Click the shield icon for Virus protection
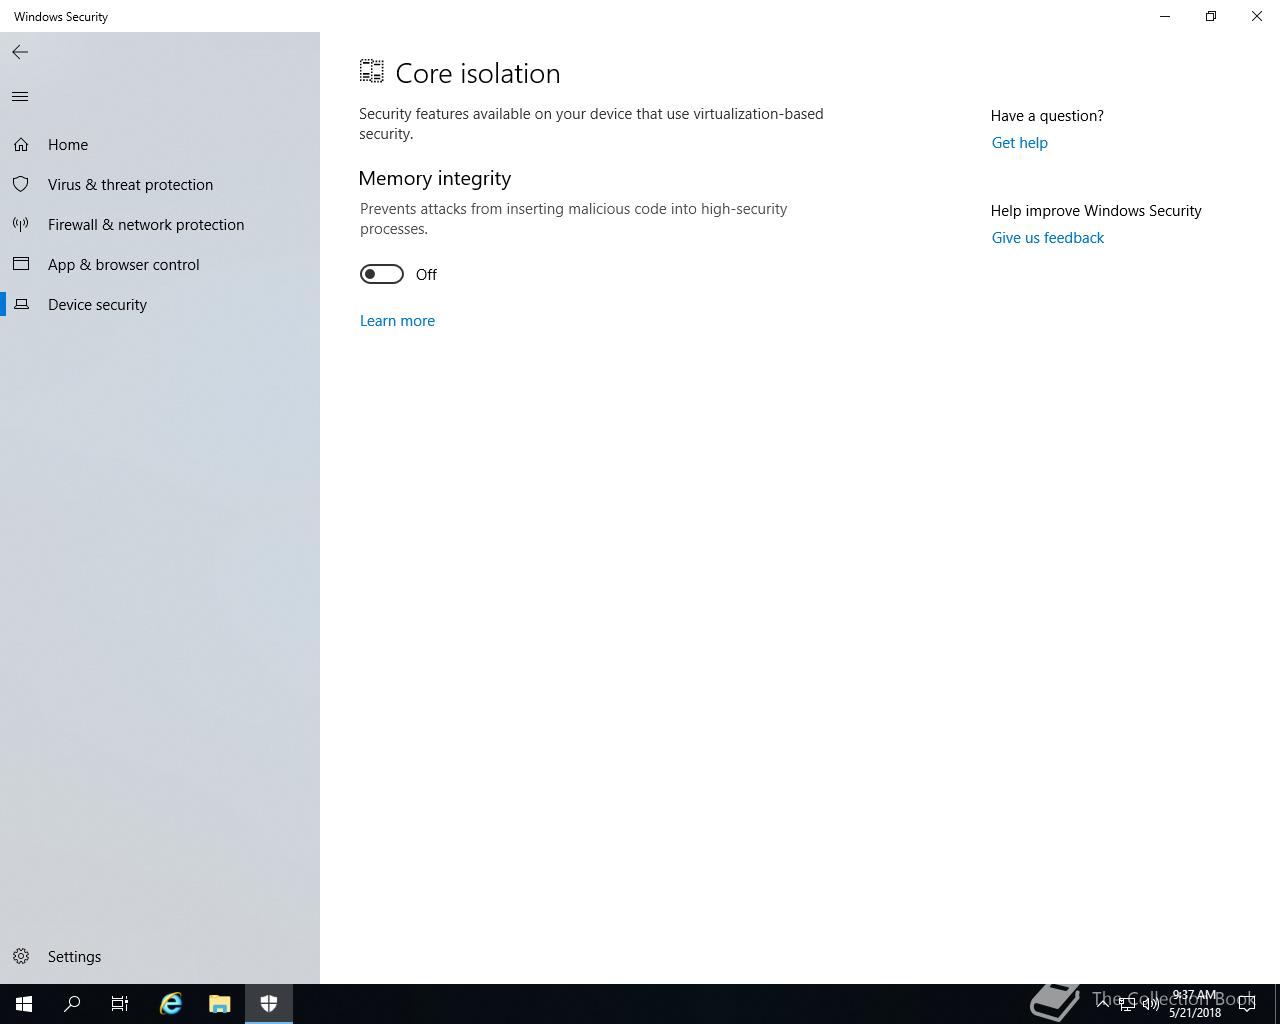 (21, 184)
